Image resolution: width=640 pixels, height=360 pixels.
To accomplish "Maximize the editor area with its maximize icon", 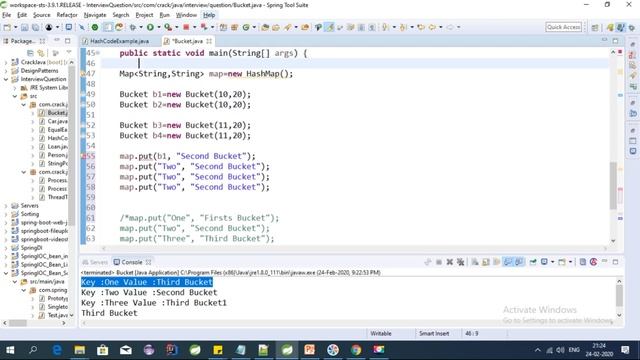I will click(615, 40).
